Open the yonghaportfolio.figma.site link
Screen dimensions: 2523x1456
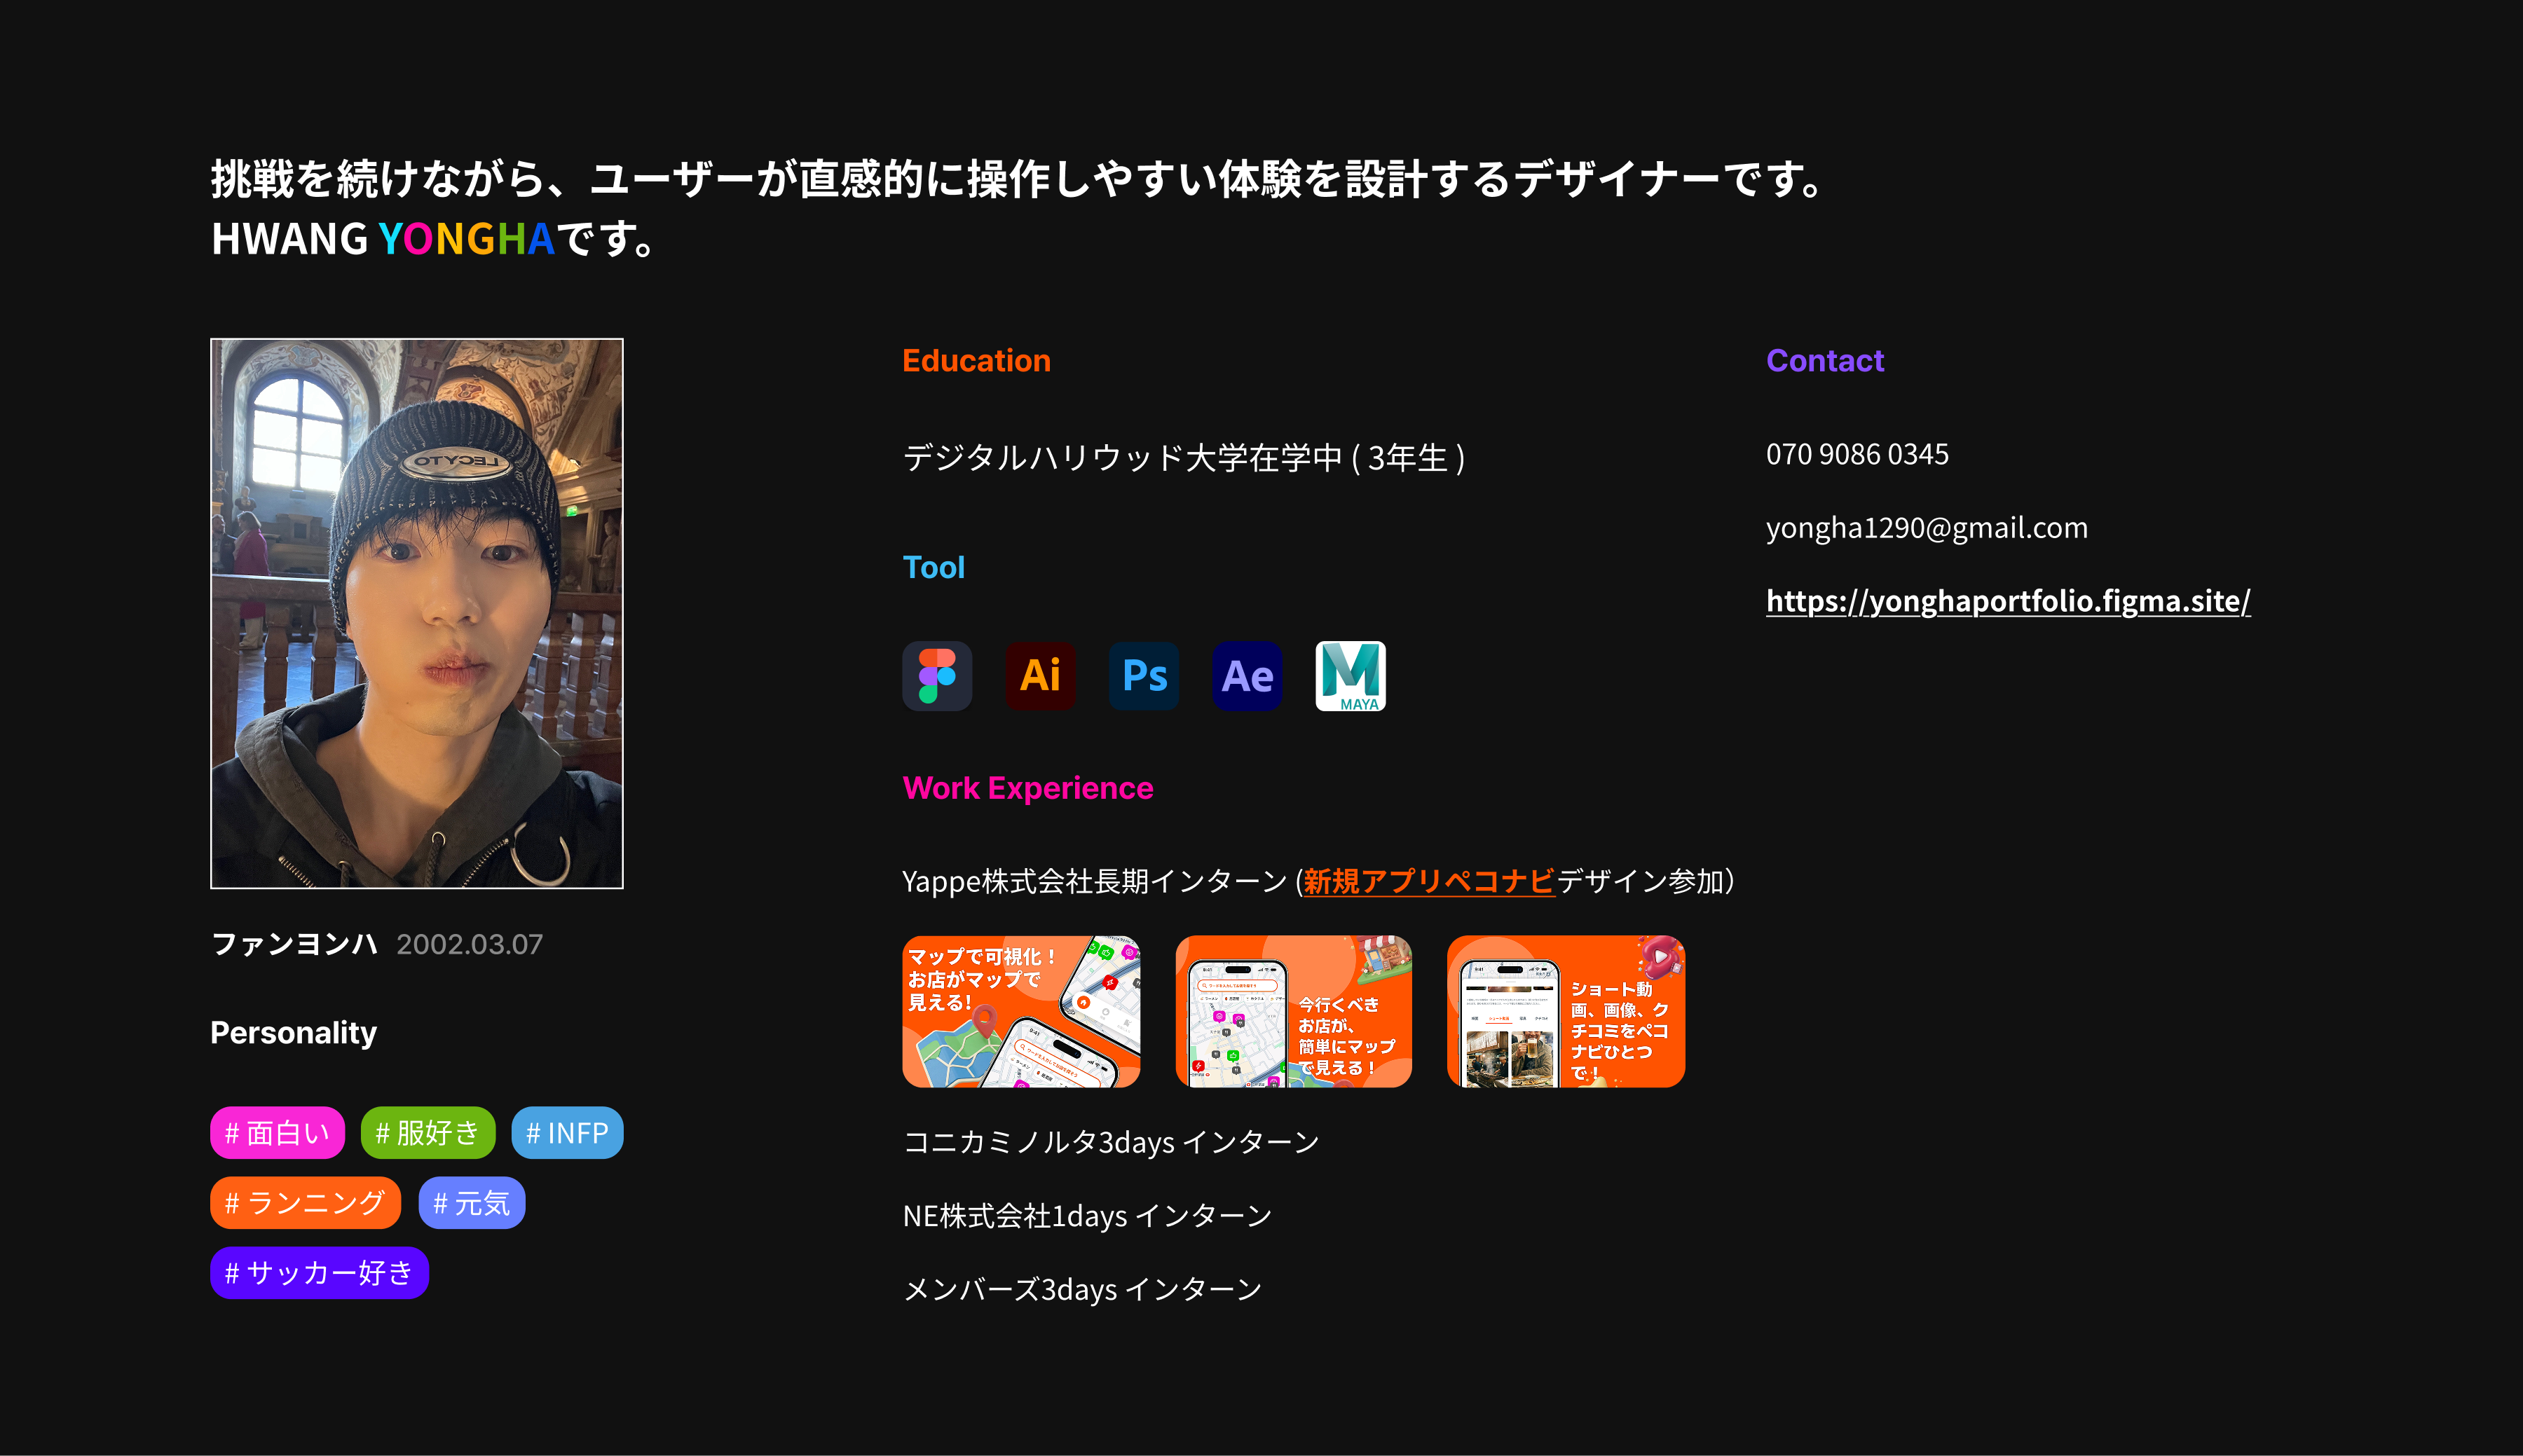point(2007,601)
